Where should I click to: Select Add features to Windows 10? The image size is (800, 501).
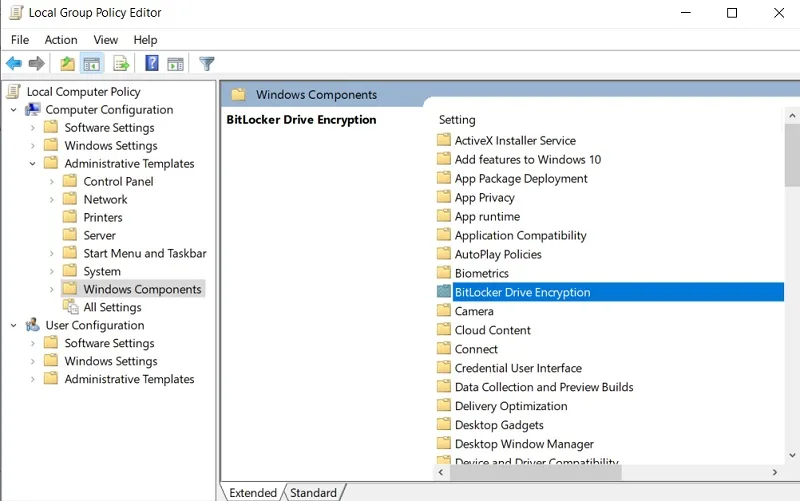click(x=528, y=159)
